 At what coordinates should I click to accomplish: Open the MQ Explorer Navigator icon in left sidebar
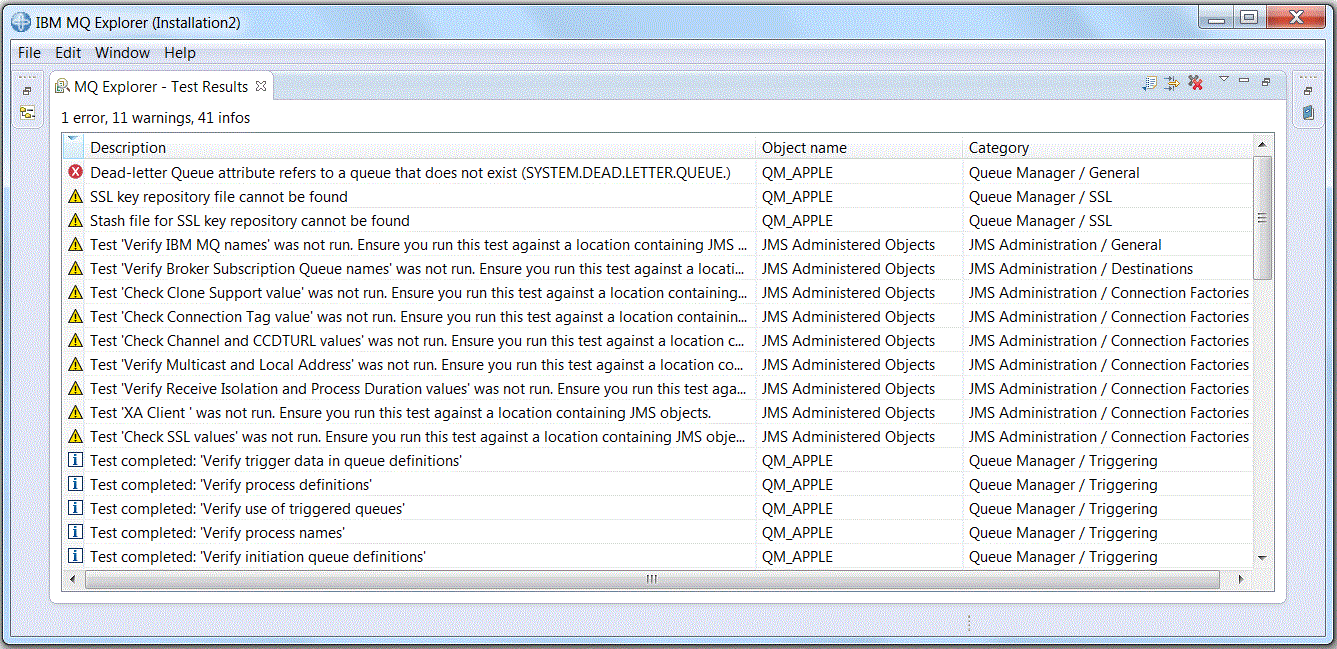(x=27, y=113)
